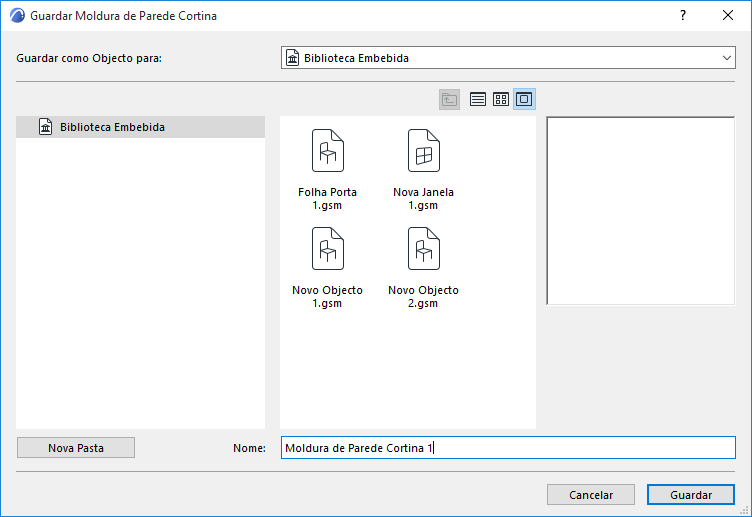This screenshot has width=752, height=517.
Task: Focus the Nome text field
Action: (508, 448)
